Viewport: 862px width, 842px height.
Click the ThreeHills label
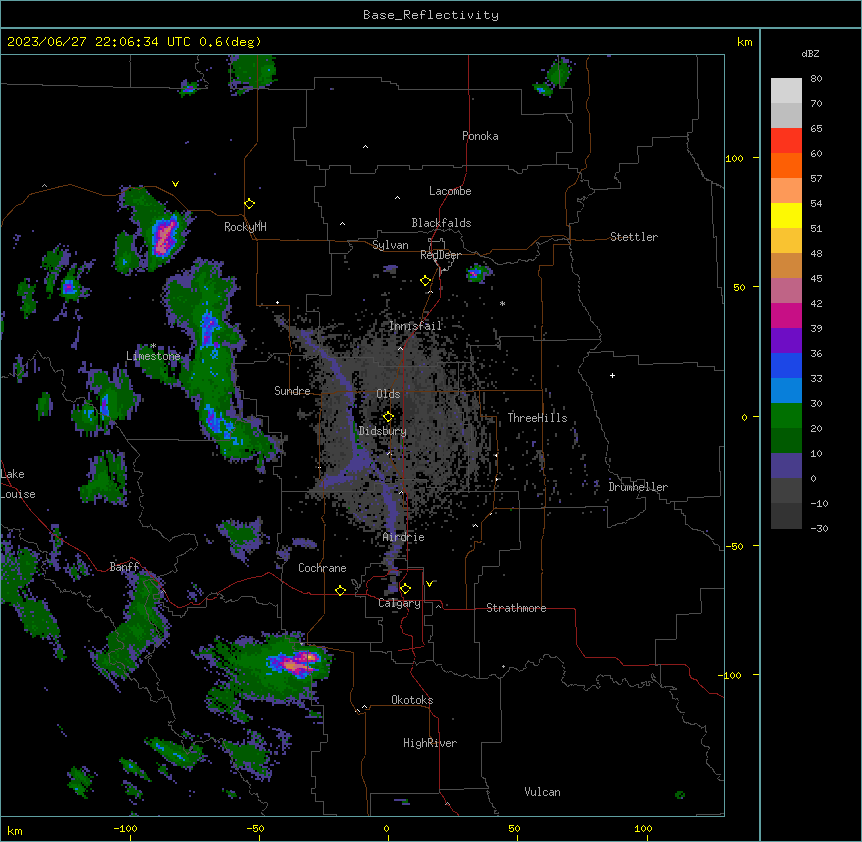pos(537,418)
